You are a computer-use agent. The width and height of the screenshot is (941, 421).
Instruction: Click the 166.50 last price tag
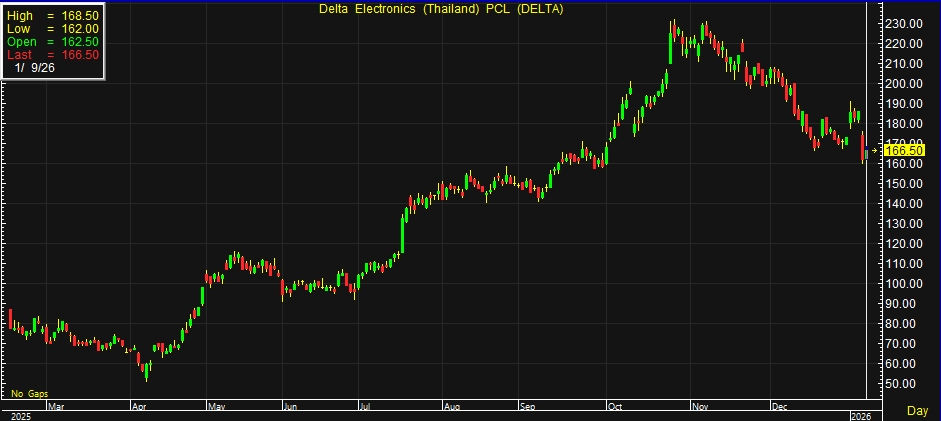904,150
